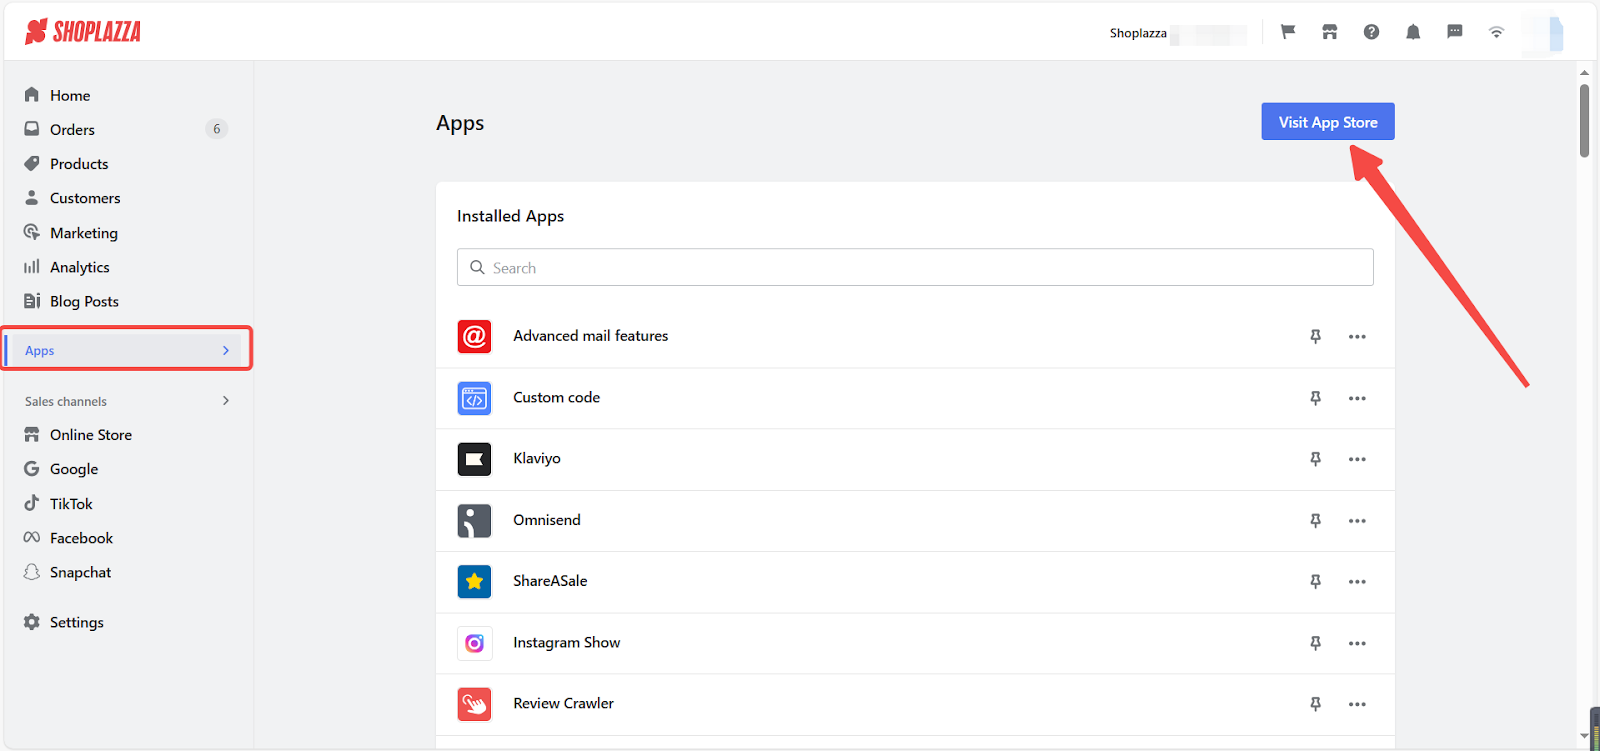Open Online Store sales channel

click(91, 435)
